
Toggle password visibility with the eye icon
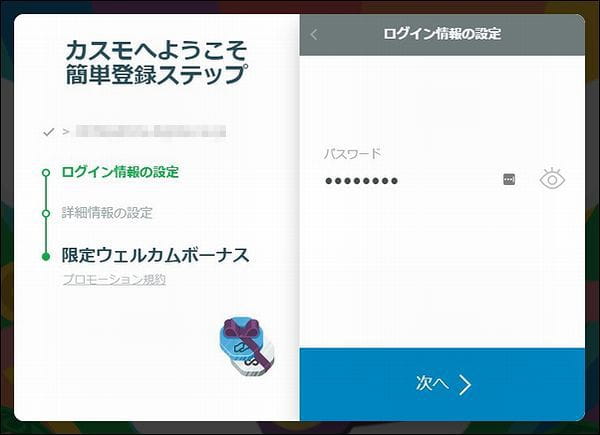coord(552,179)
